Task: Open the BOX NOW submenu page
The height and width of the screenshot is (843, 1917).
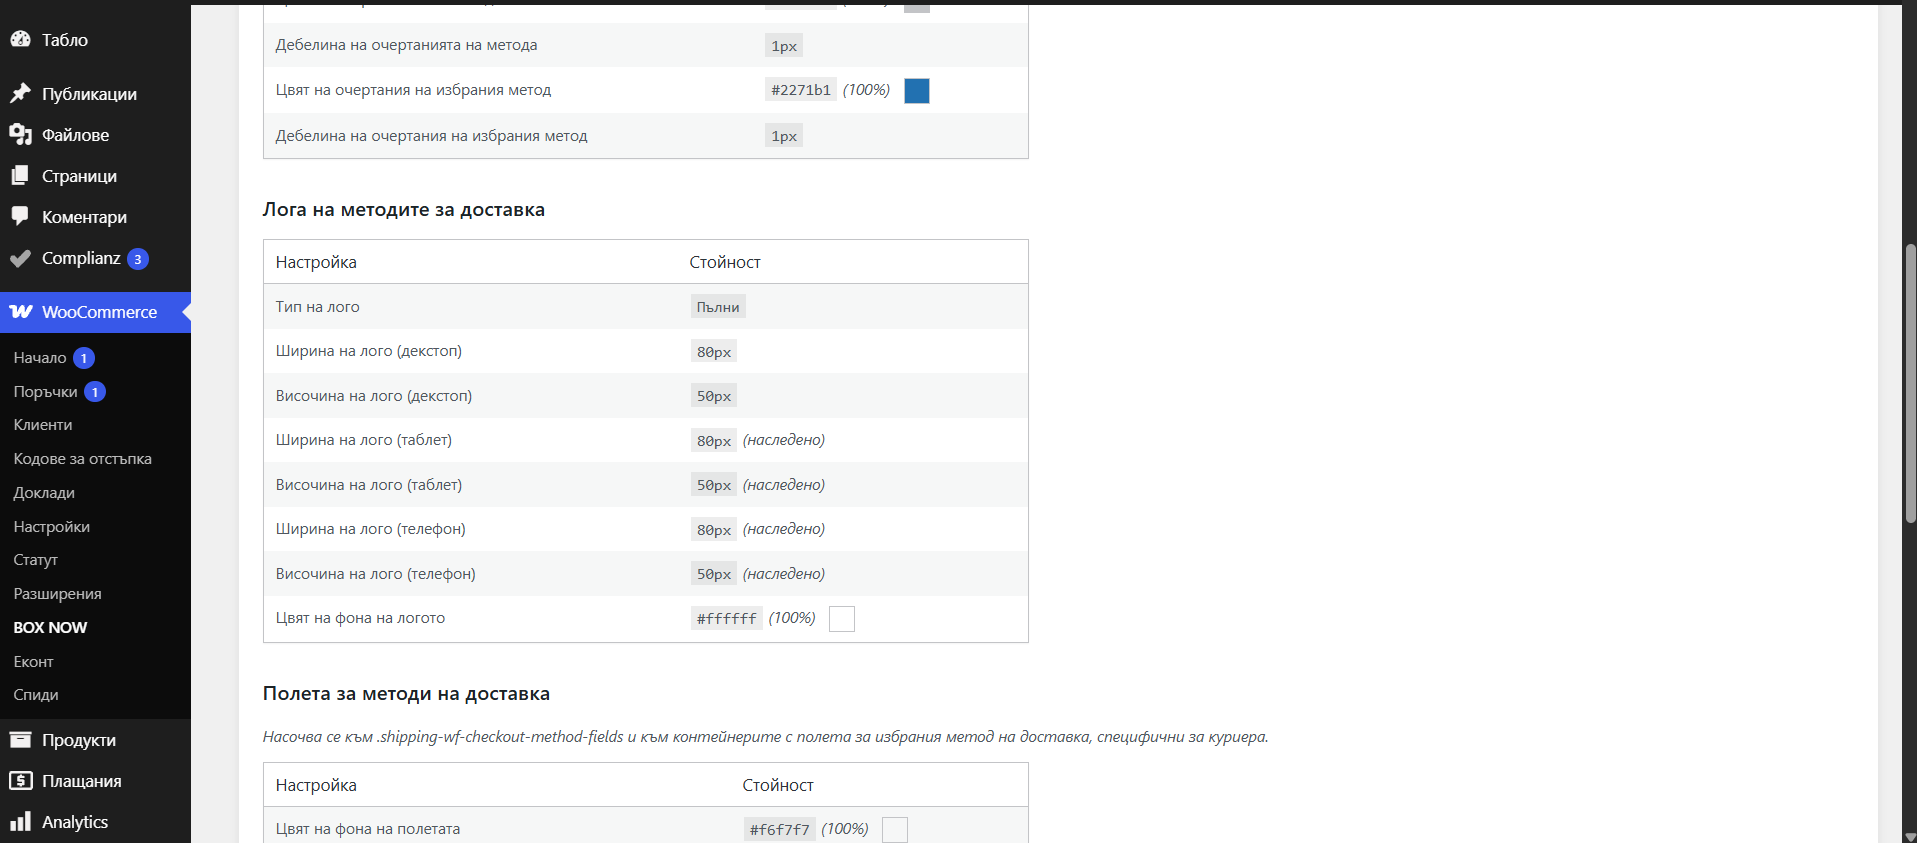Action: point(50,627)
